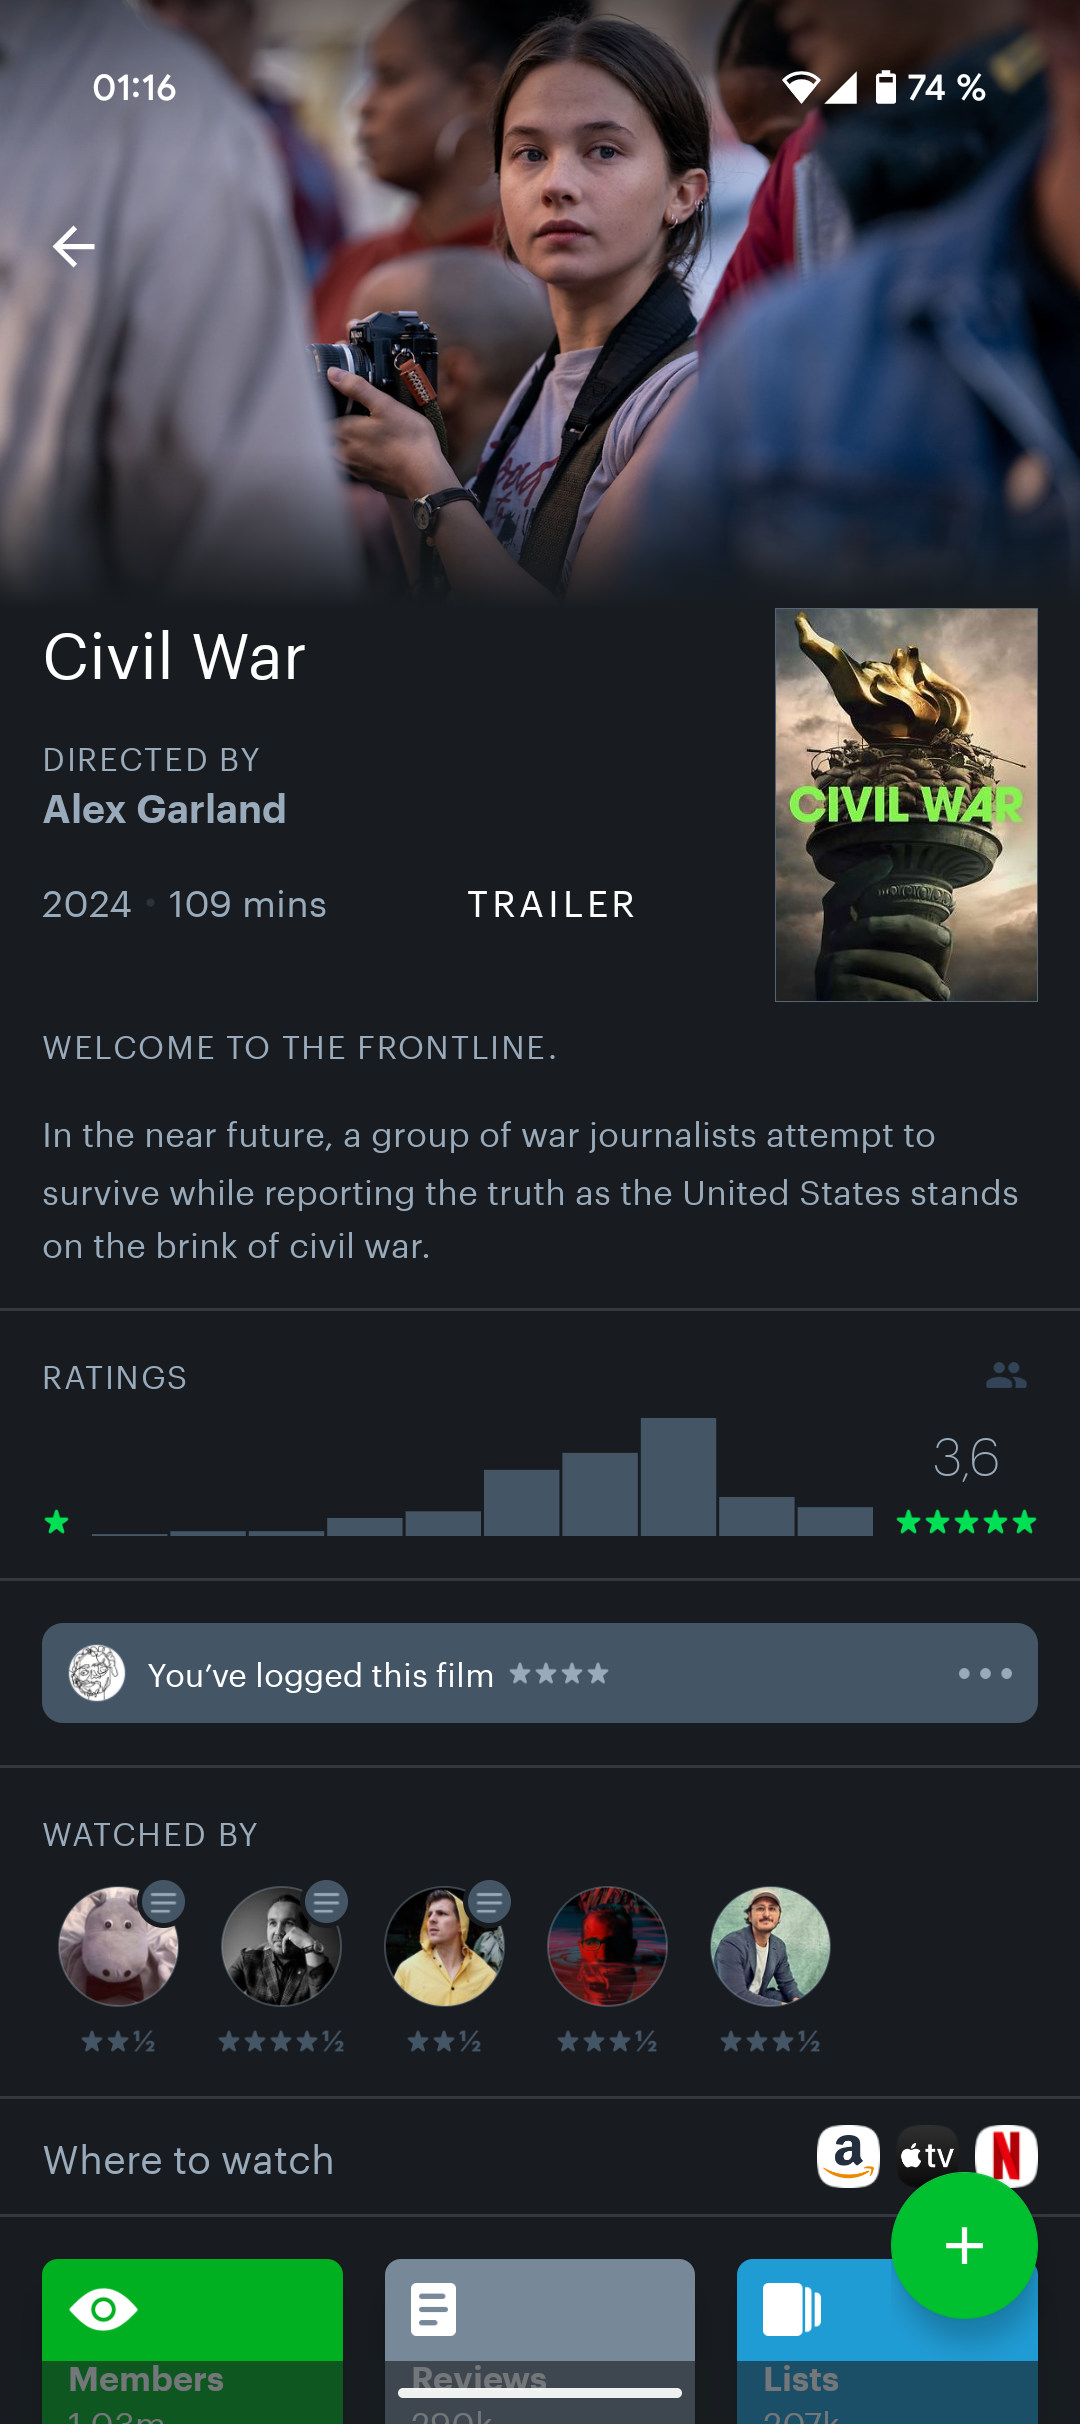1080x2424 pixels.
Task: Open the three-dots menu on logged film
Action: point(985,1673)
